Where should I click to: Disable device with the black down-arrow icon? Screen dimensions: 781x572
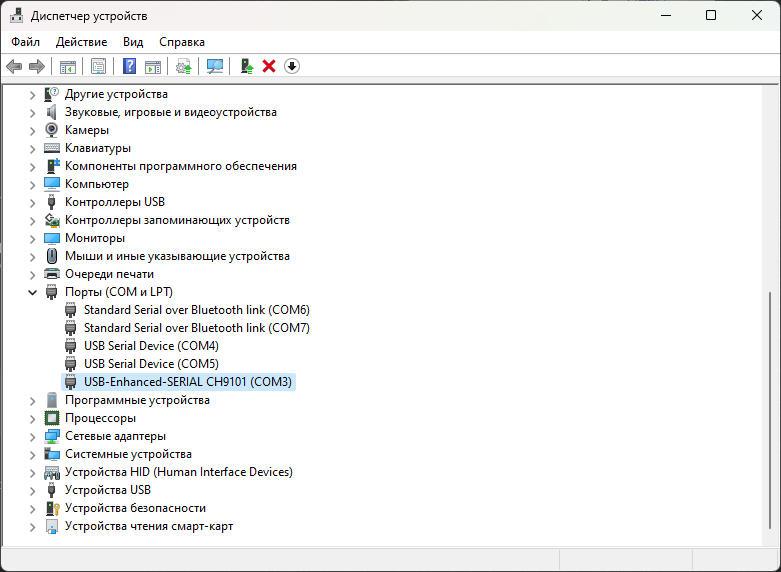click(292, 66)
